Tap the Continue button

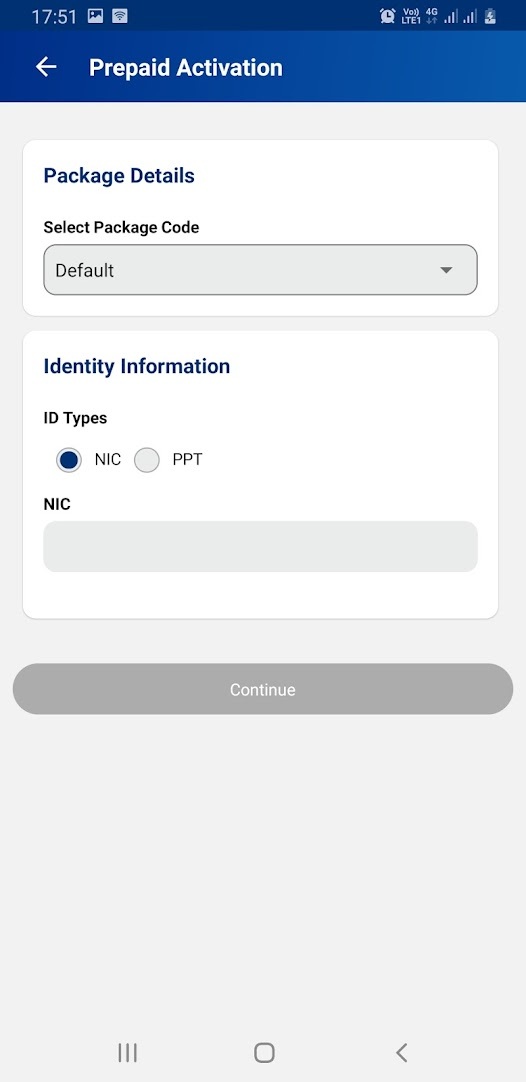click(x=263, y=689)
